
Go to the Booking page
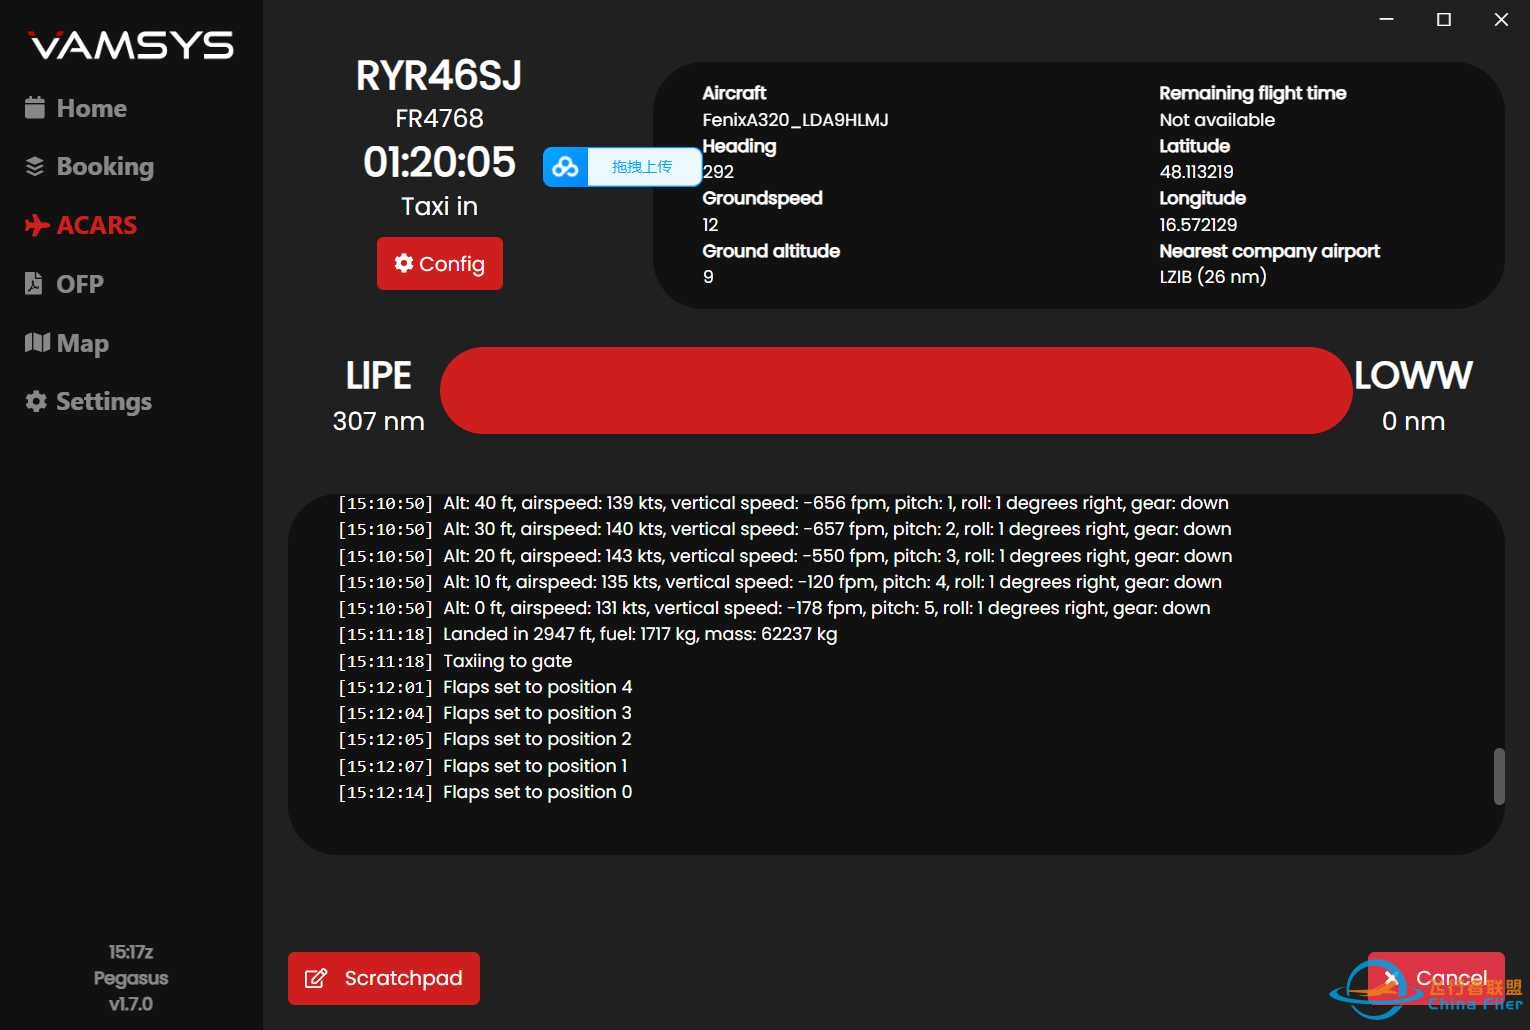pos(90,166)
